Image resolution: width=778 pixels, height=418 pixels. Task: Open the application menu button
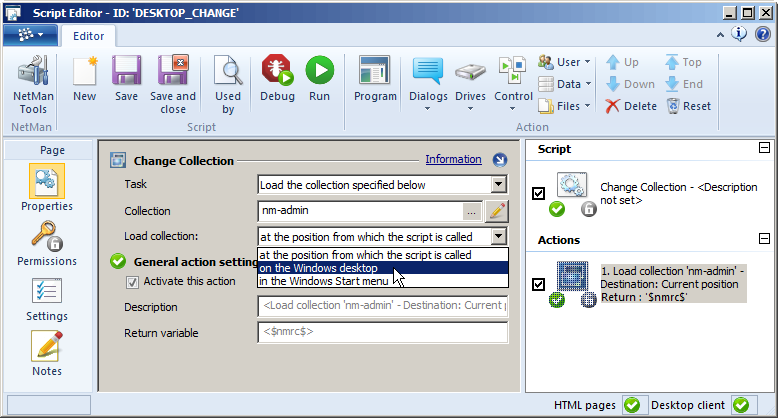point(31,35)
